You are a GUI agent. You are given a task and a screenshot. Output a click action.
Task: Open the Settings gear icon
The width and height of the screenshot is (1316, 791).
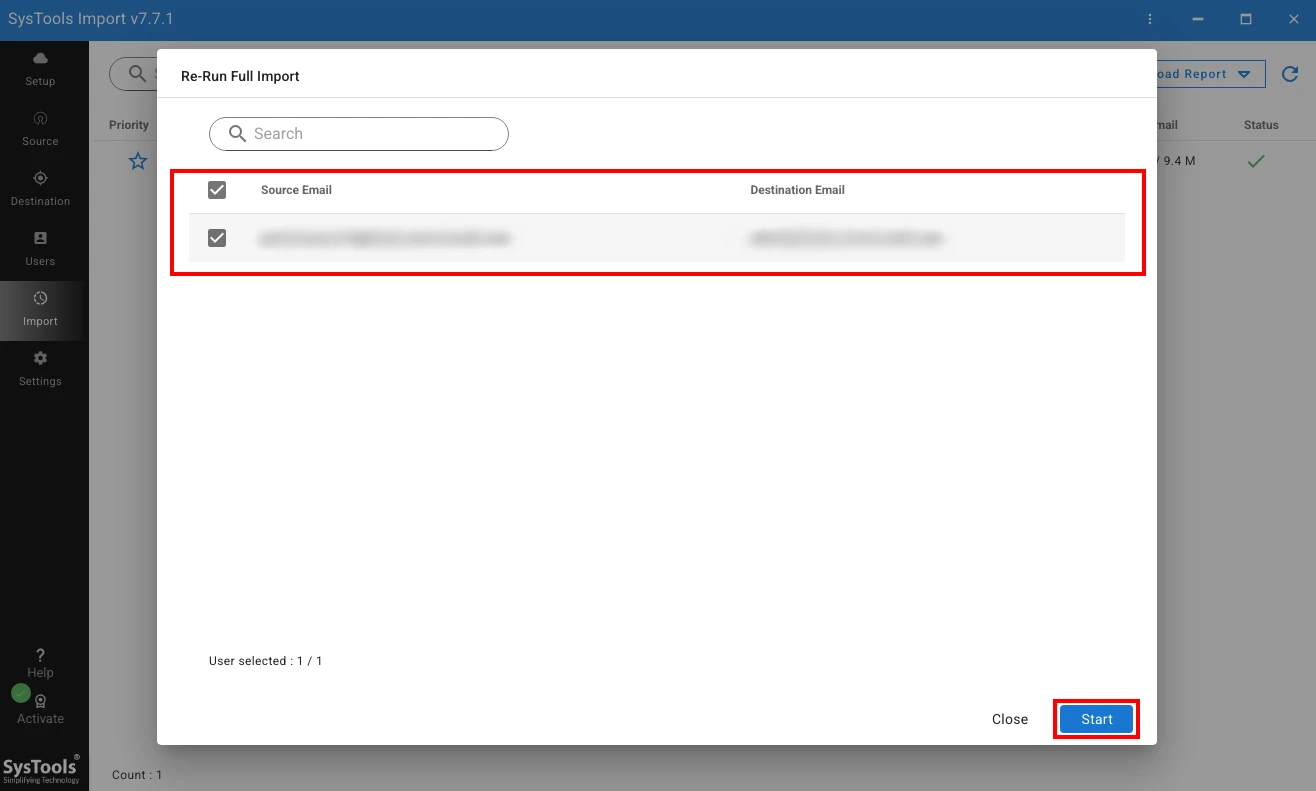tap(40, 358)
